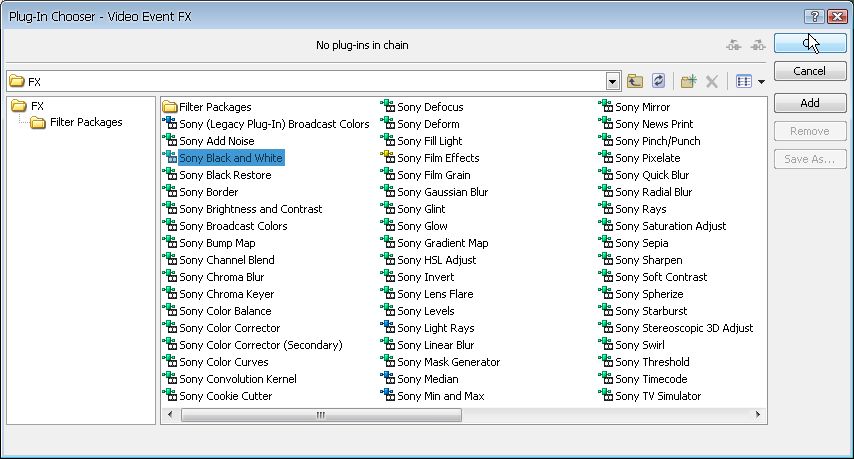Click the Cancel button
Viewport: 854px width, 459px height.
click(x=809, y=71)
